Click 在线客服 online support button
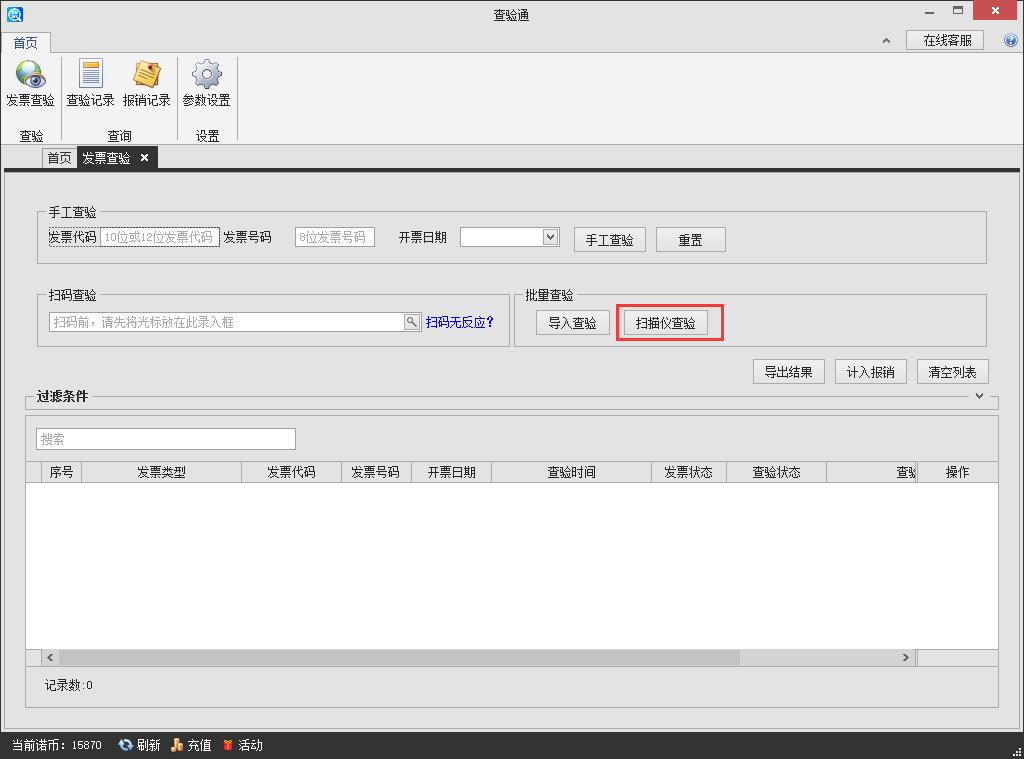The height and width of the screenshot is (759, 1024). 944,40
